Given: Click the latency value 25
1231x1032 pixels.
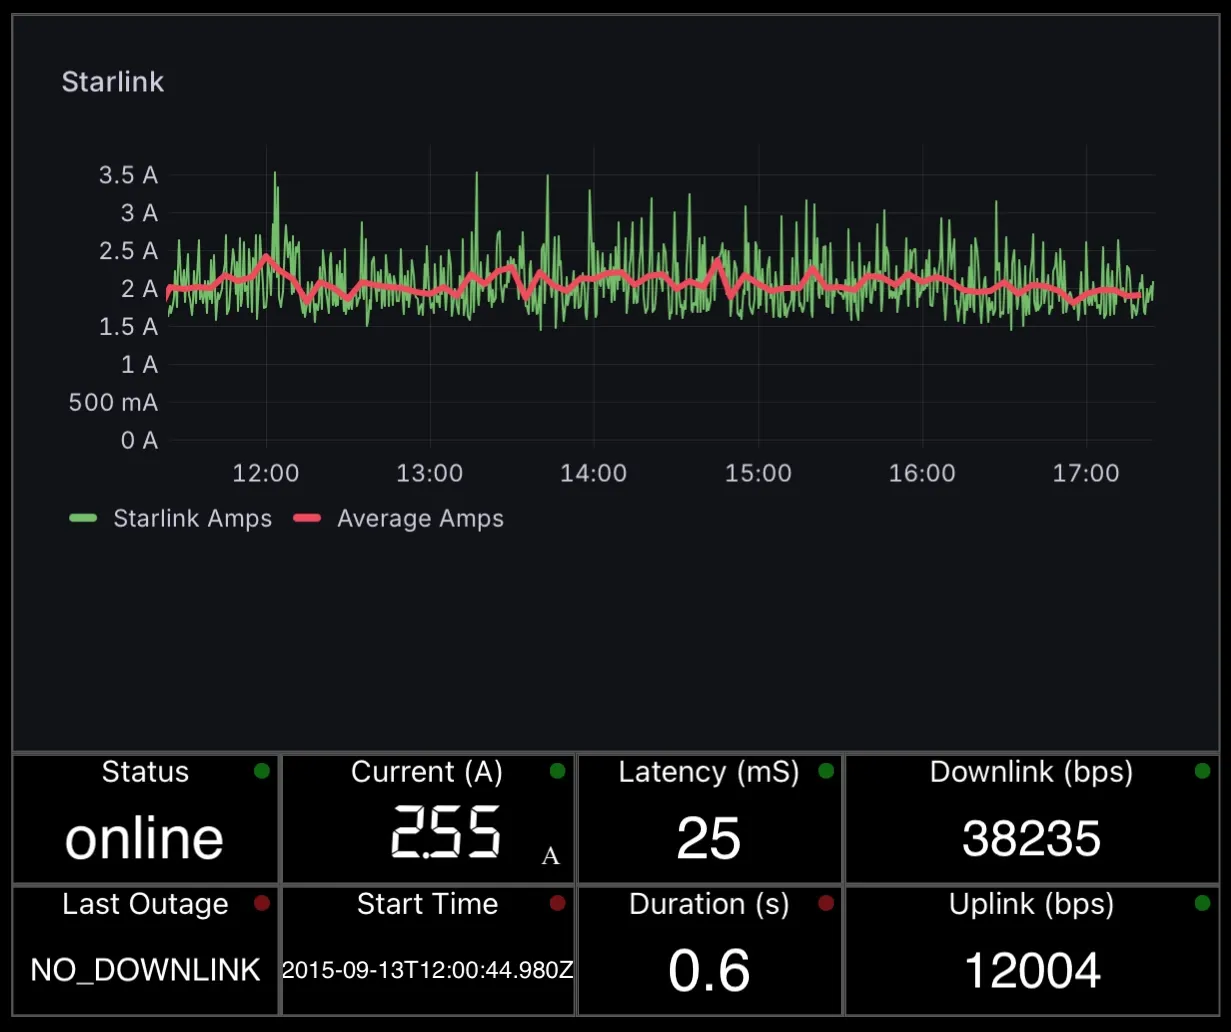Looking at the screenshot, I should pyautogui.click(x=709, y=838).
